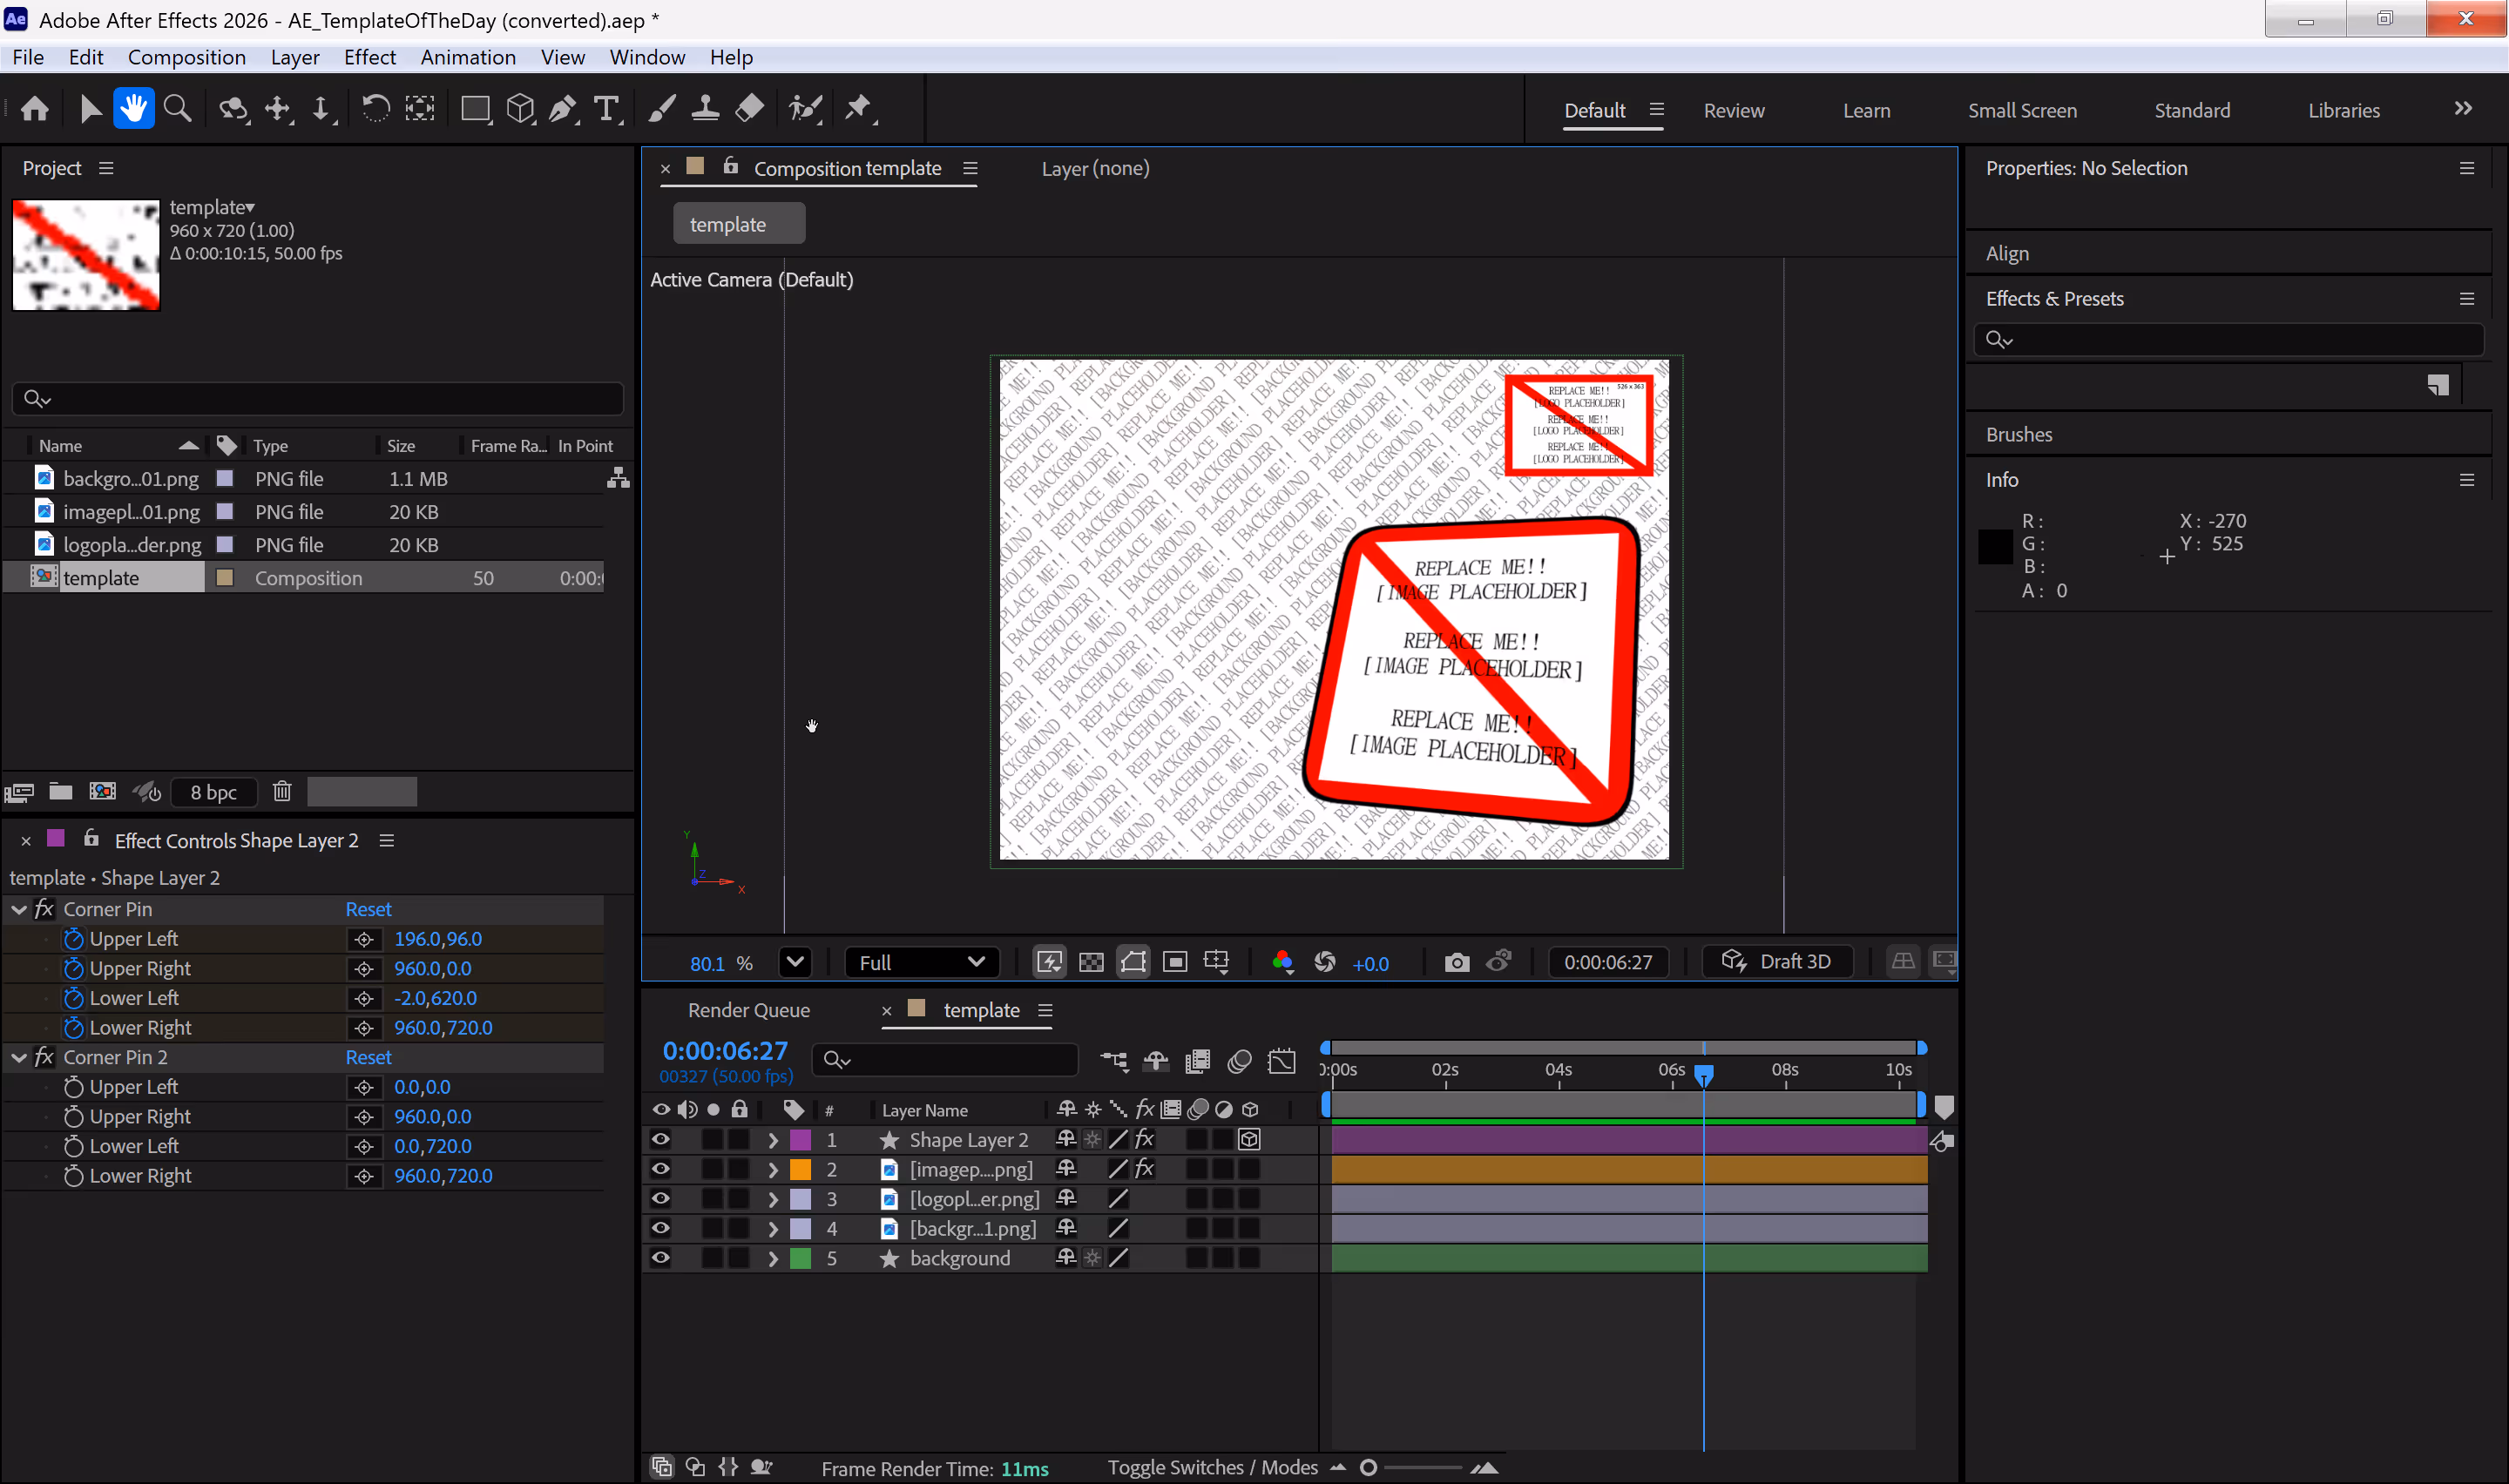Click the orange label swatch of layer 2
Viewport: 2509px width, 1484px height.
point(800,1169)
